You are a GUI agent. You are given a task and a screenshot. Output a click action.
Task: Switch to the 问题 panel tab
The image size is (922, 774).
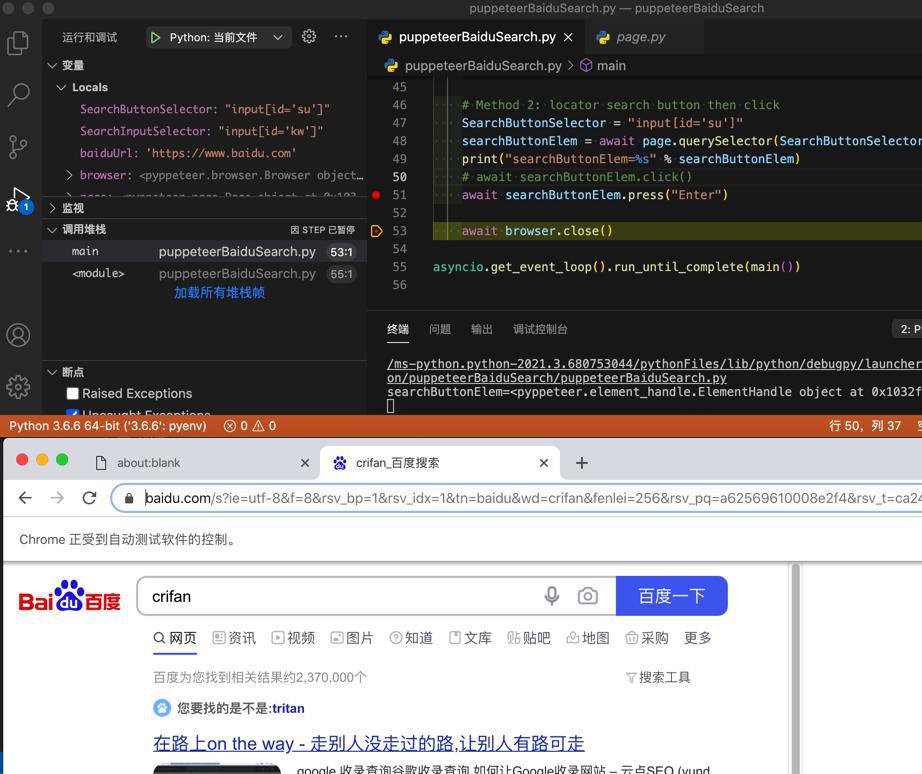click(x=440, y=329)
